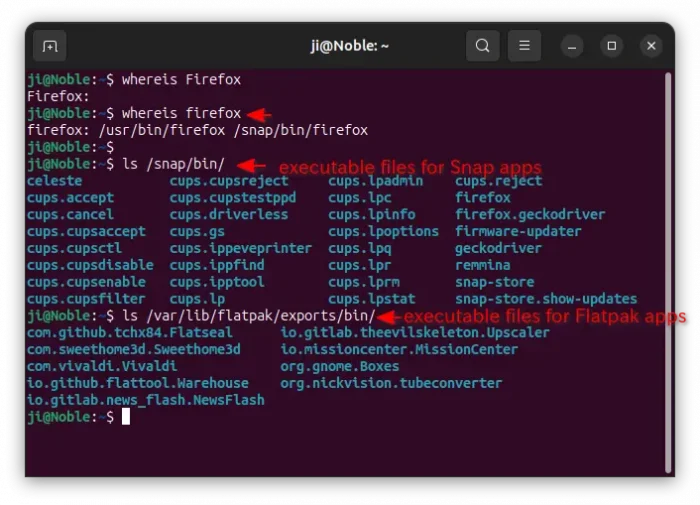Click the text celeste in listing
This screenshot has width=700, height=505.
54,181
